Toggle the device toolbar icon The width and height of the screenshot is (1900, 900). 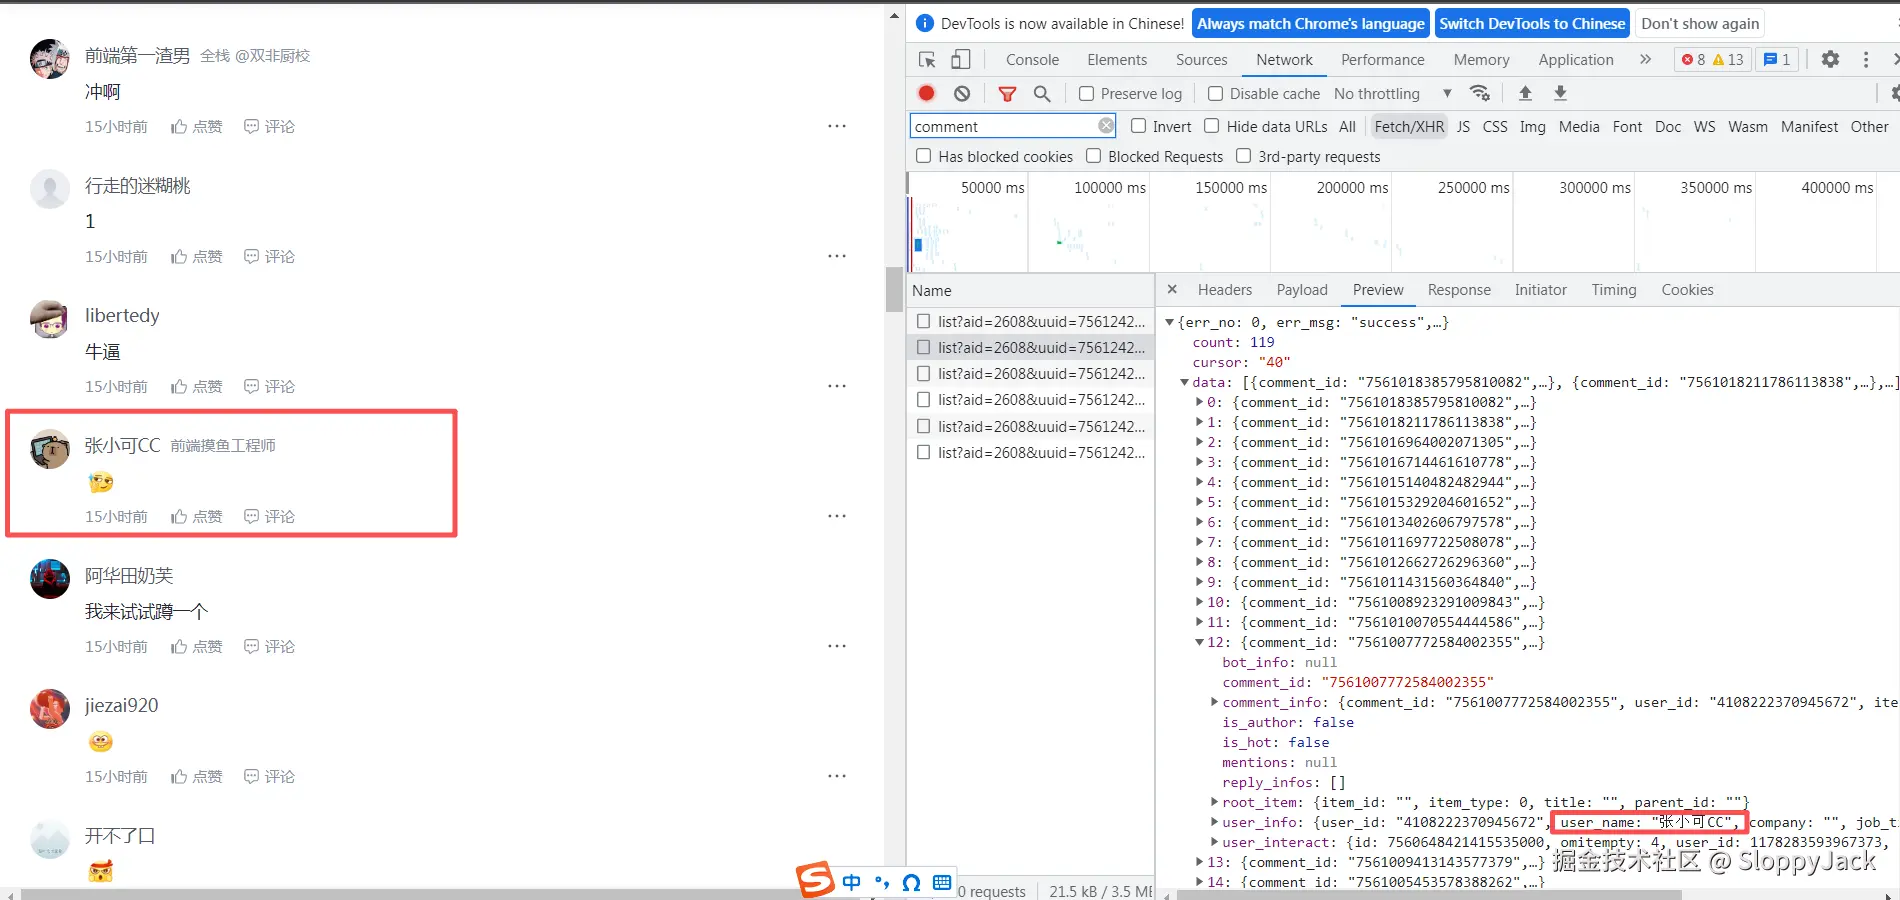click(x=960, y=60)
